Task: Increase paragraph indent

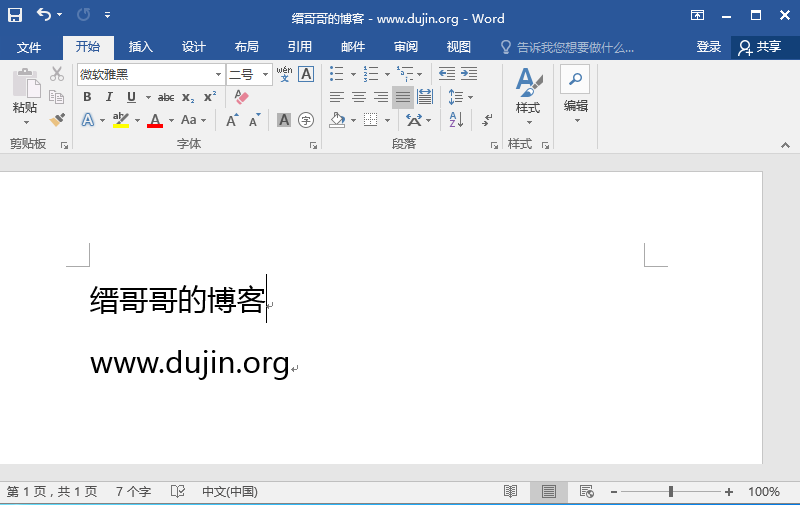Action: tap(469, 74)
